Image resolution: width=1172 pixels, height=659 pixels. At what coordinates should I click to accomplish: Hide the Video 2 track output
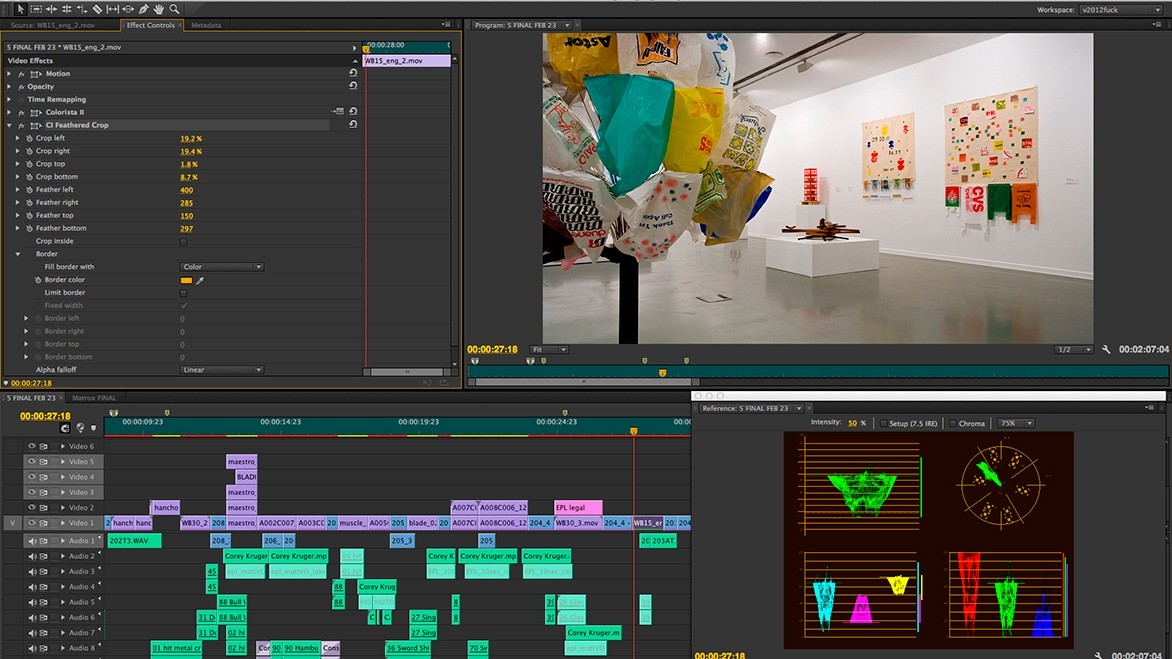(31, 507)
